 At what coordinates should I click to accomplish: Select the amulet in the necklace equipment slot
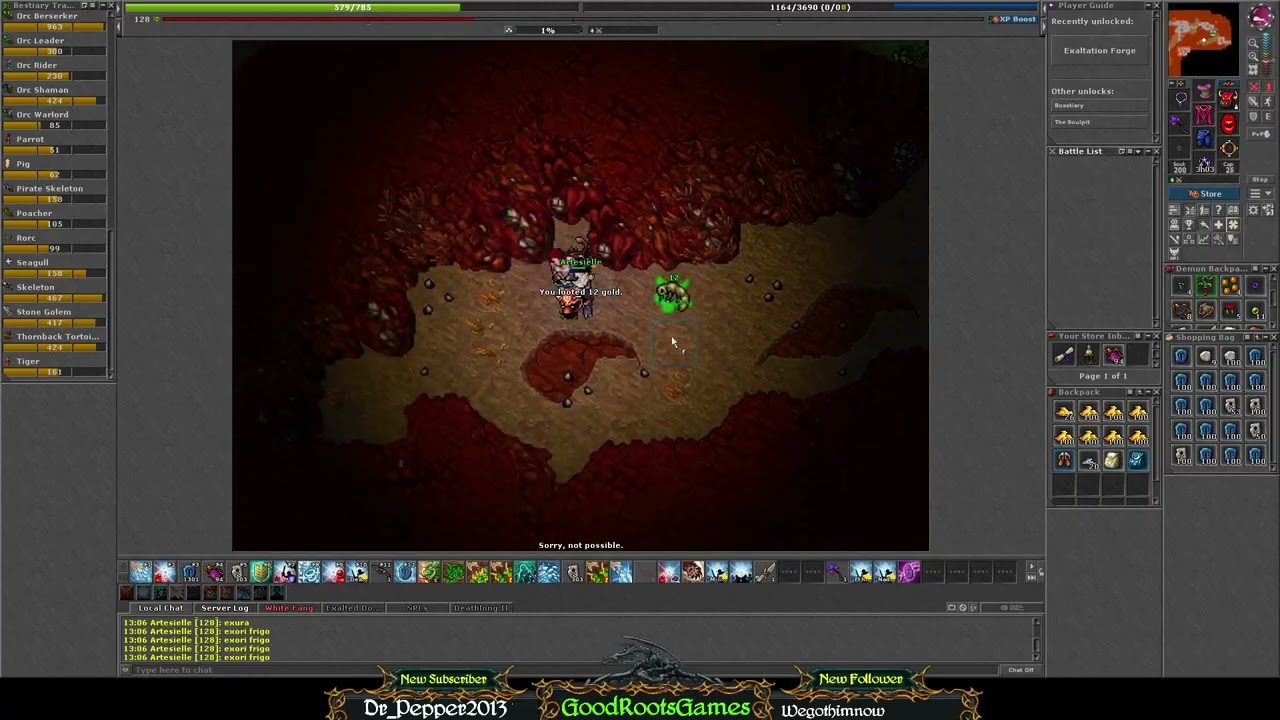point(1179,98)
